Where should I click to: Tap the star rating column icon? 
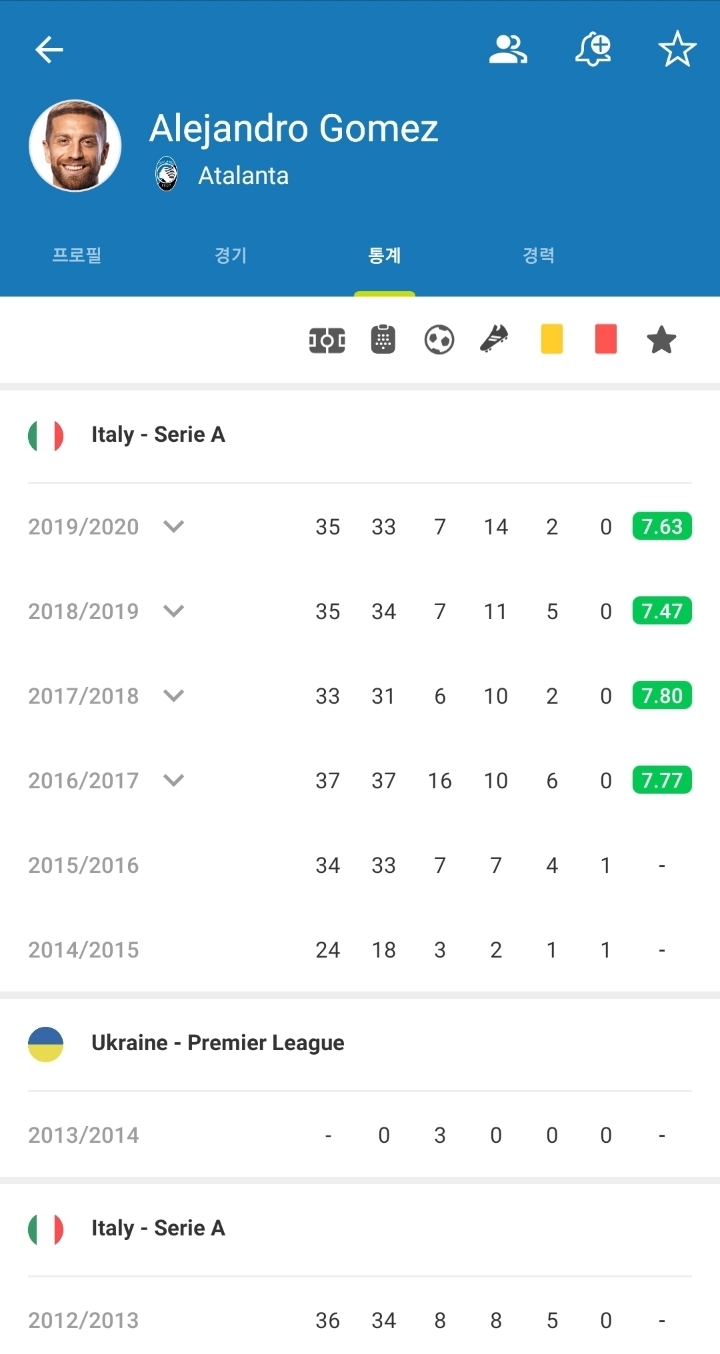coord(661,340)
